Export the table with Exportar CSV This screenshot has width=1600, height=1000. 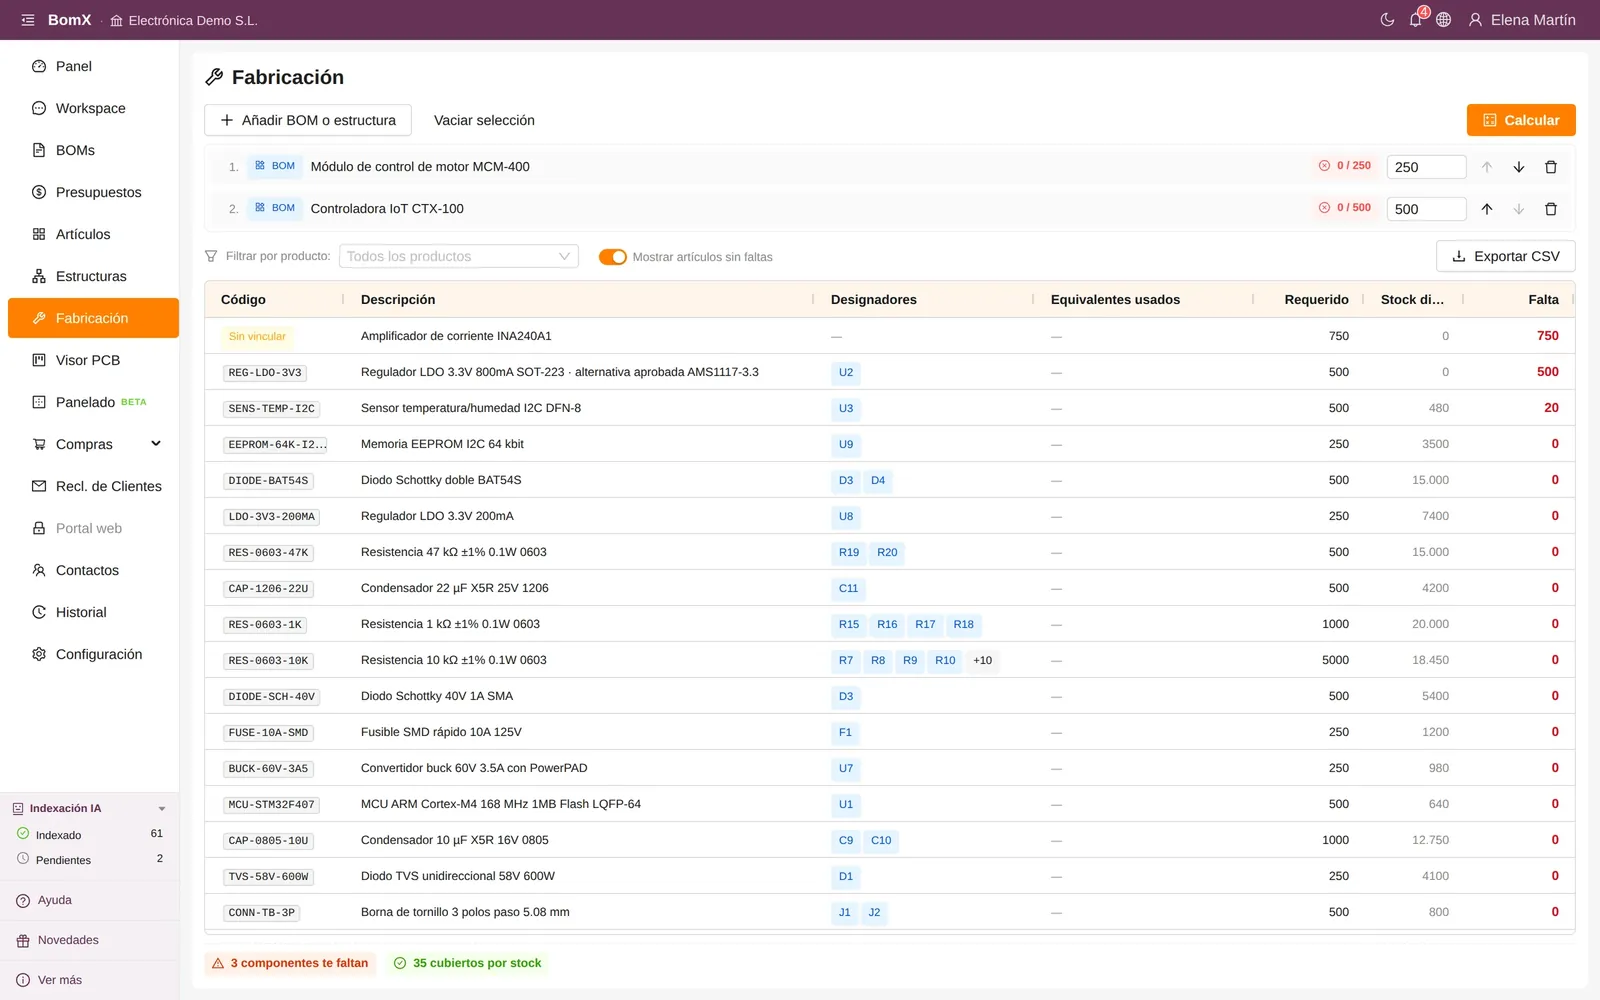(1506, 256)
